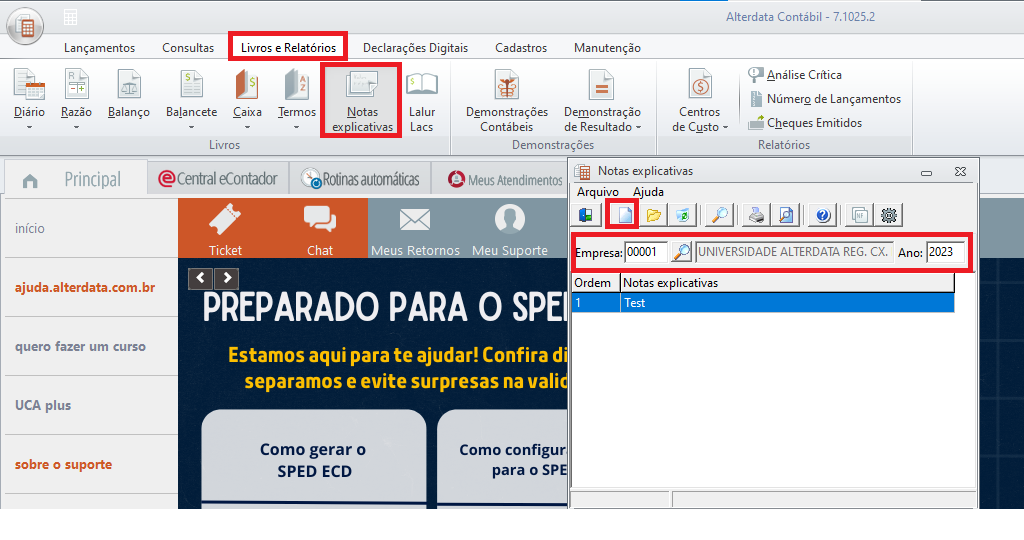Open the Ticket tile
This screenshot has height=540, width=1024.
225,229
